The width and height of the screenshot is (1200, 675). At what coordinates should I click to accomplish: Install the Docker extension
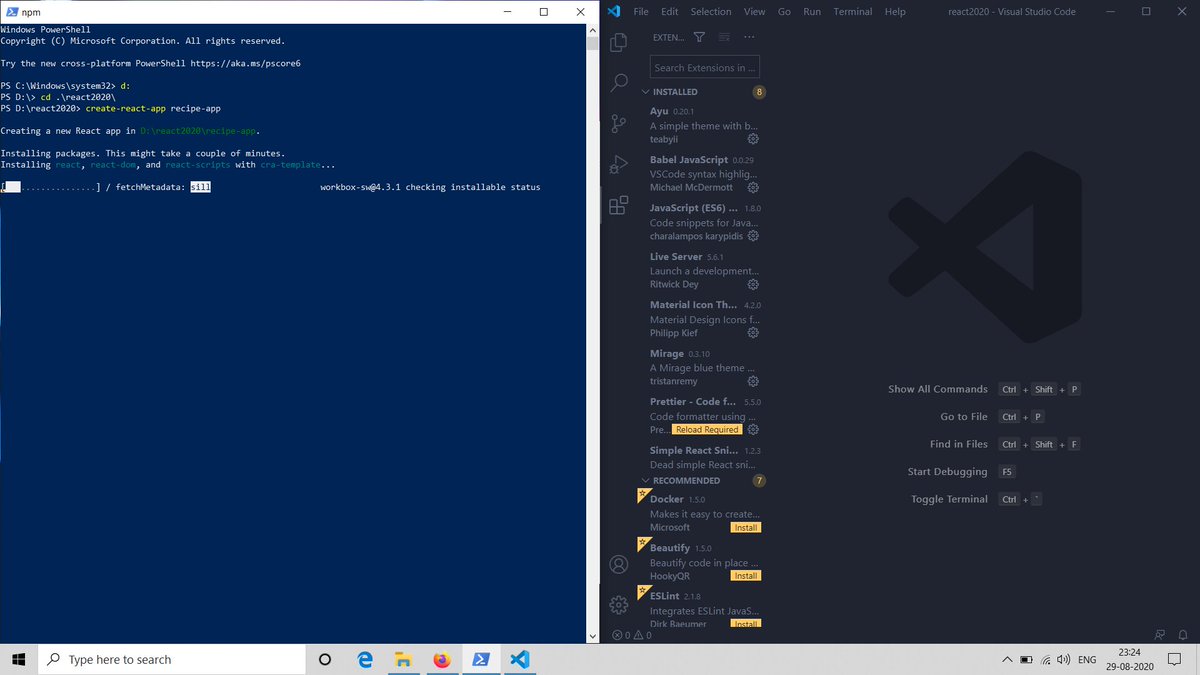[x=745, y=527]
